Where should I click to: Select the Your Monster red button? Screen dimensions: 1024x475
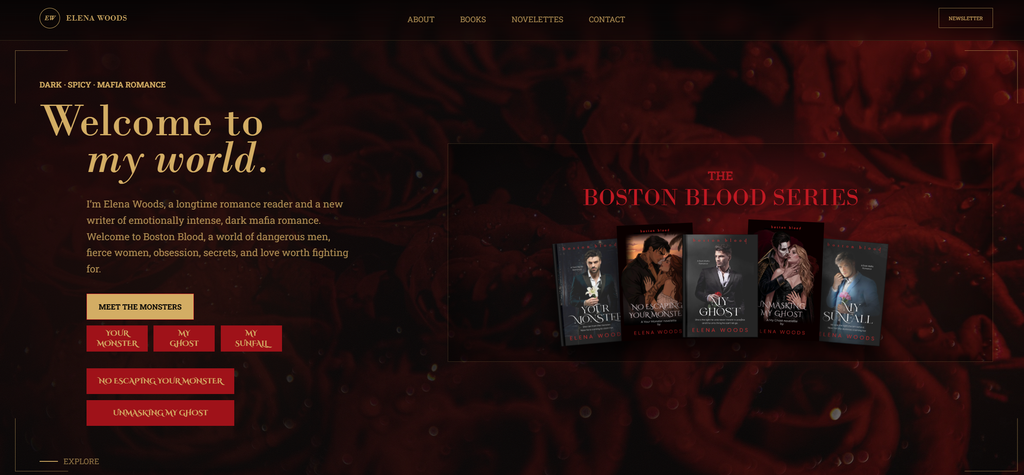pyautogui.click(x=118, y=338)
